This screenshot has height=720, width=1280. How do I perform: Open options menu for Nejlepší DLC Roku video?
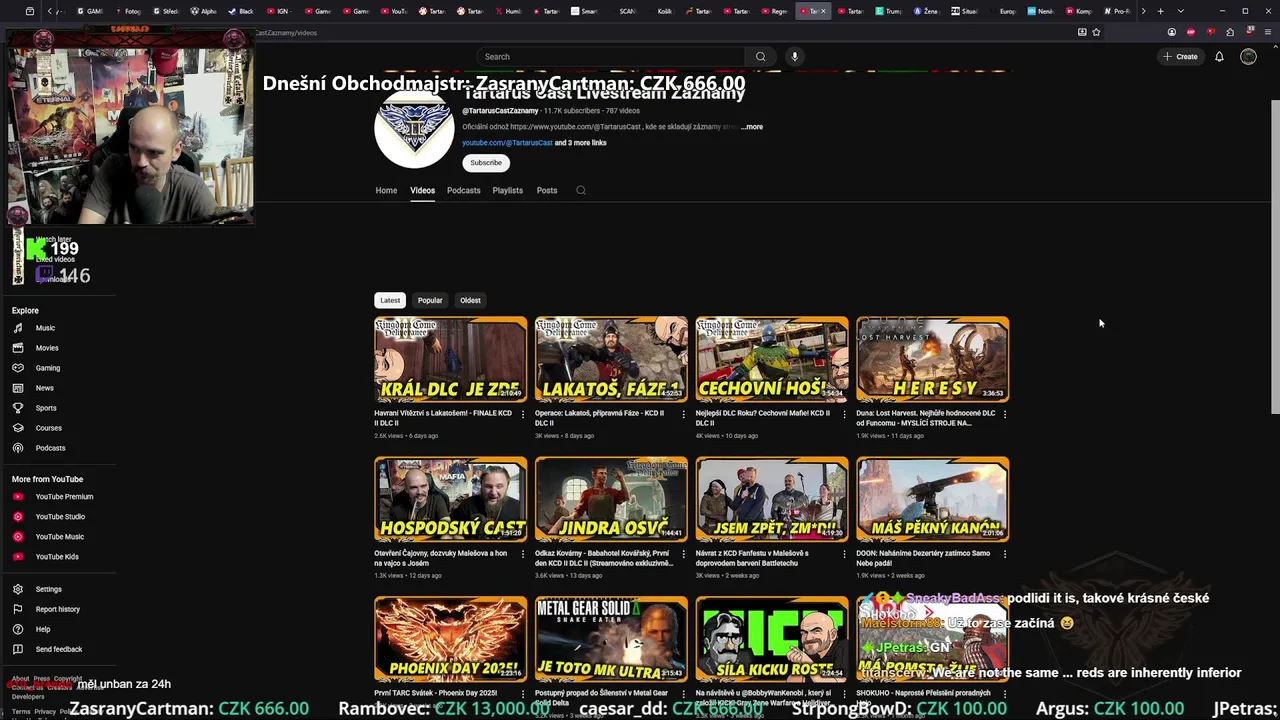[844, 414]
